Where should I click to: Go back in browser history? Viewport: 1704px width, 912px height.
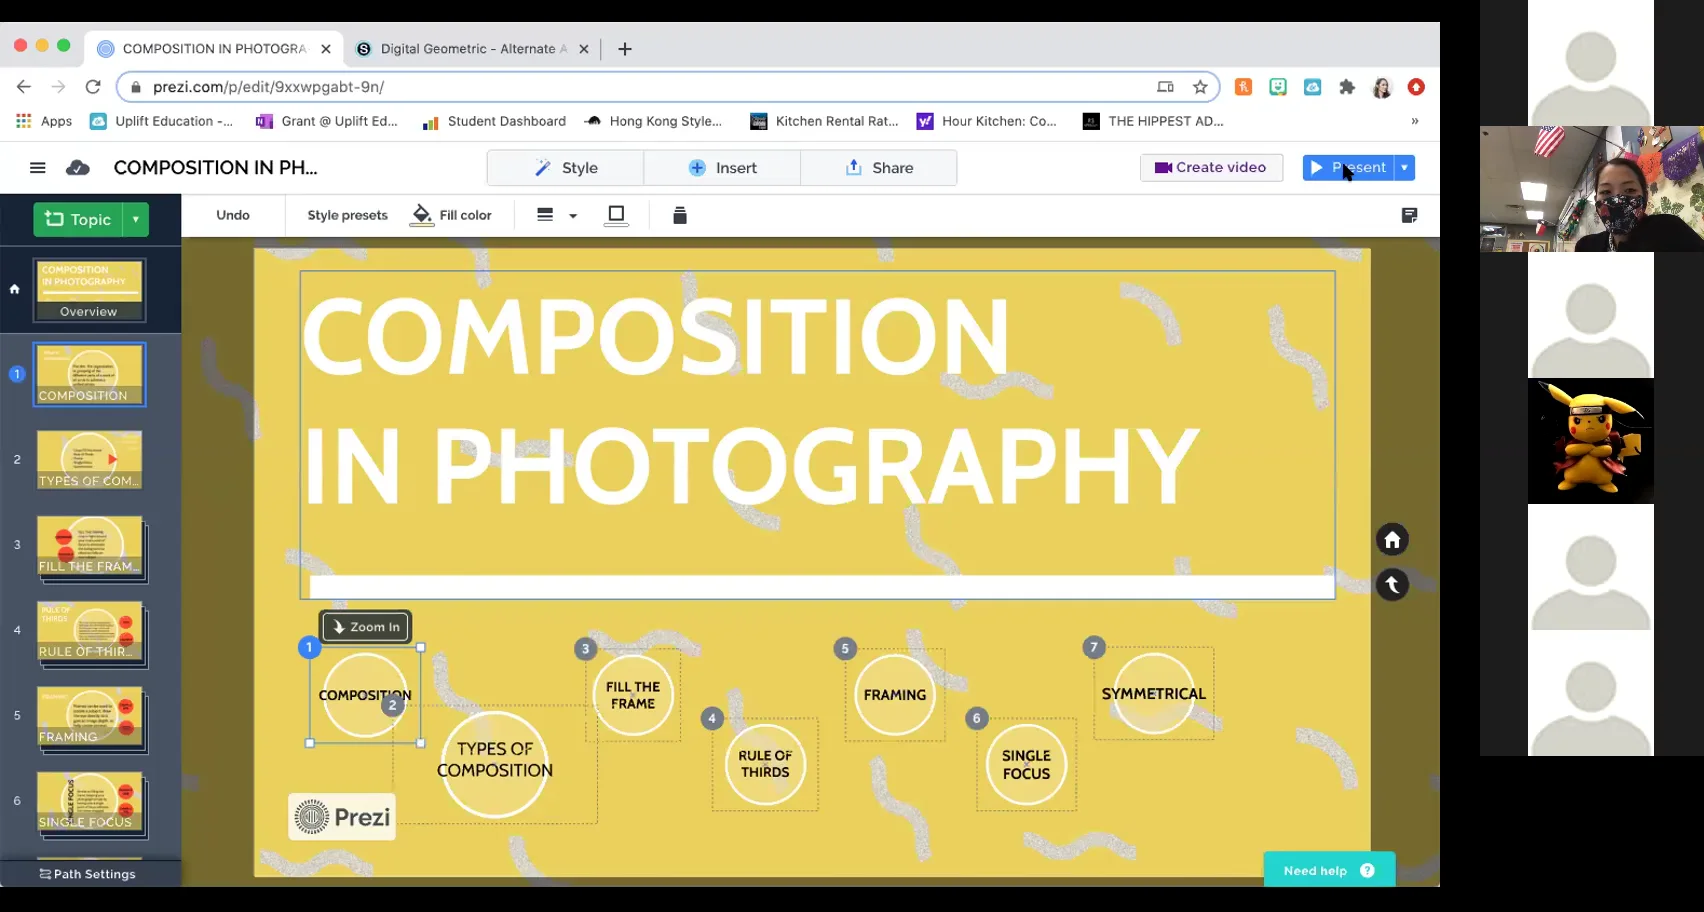pyautogui.click(x=24, y=87)
